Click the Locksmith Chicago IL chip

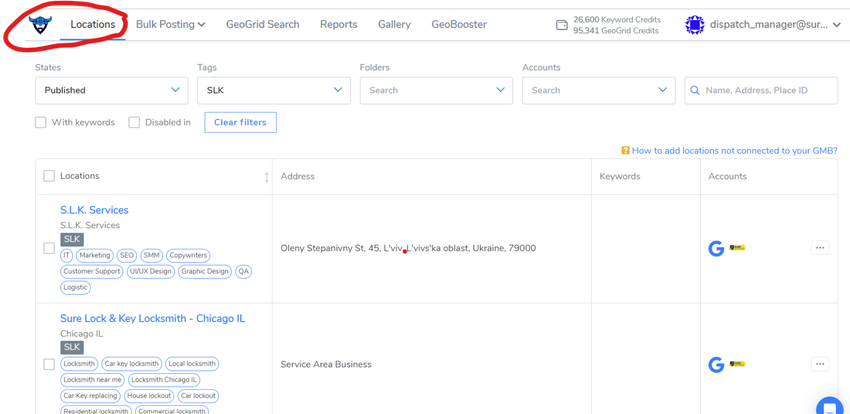click(x=164, y=380)
